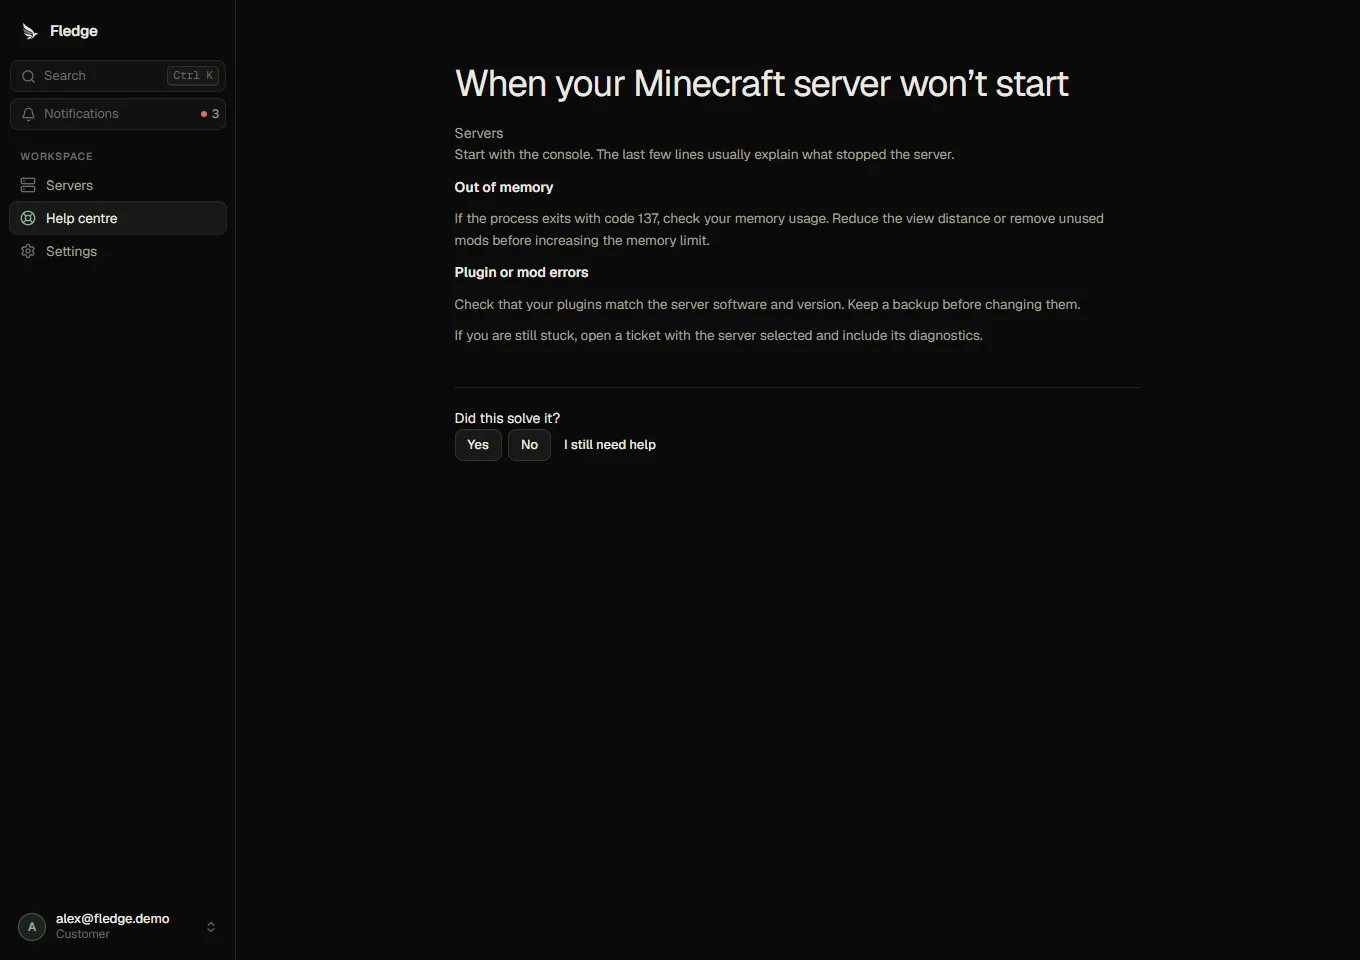This screenshot has width=1360, height=960.
Task: Focus the Search field
Action: 118,76
